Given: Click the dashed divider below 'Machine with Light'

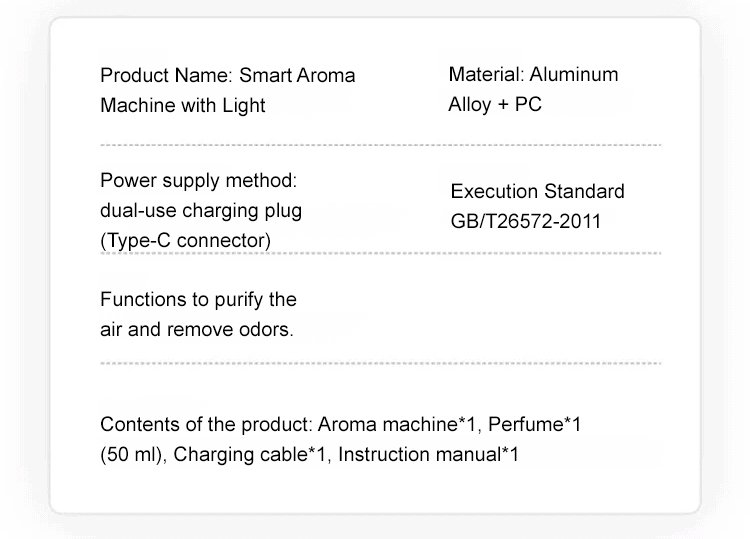Looking at the screenshot, I should [x=380, y=145].
